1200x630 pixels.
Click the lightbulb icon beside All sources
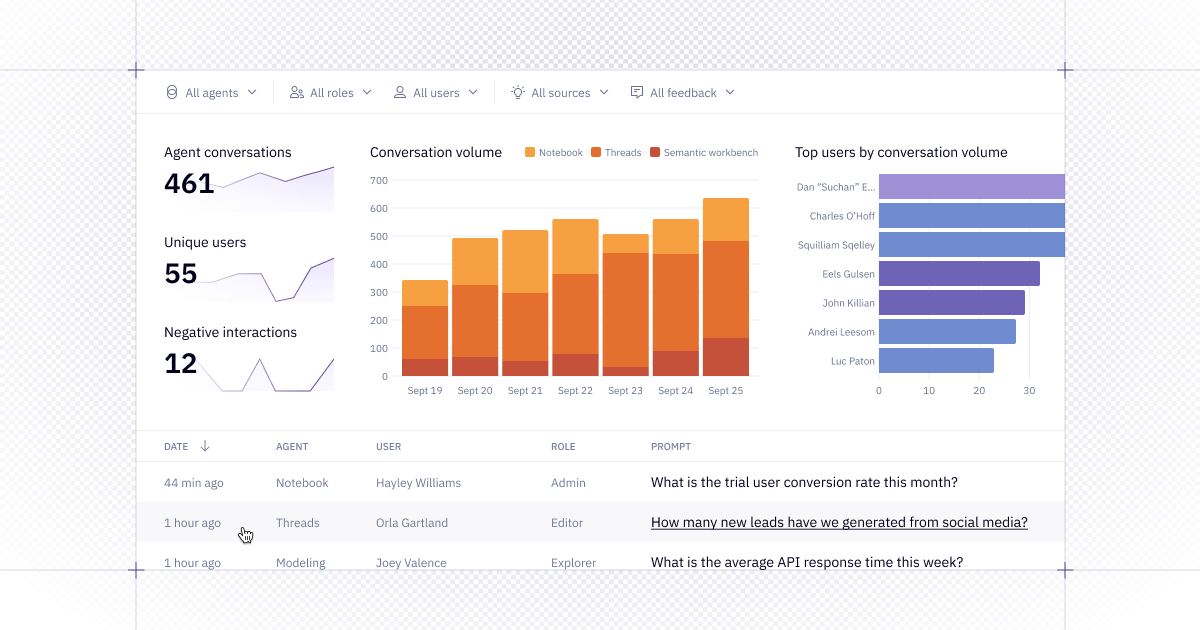(x=518, y=92)
